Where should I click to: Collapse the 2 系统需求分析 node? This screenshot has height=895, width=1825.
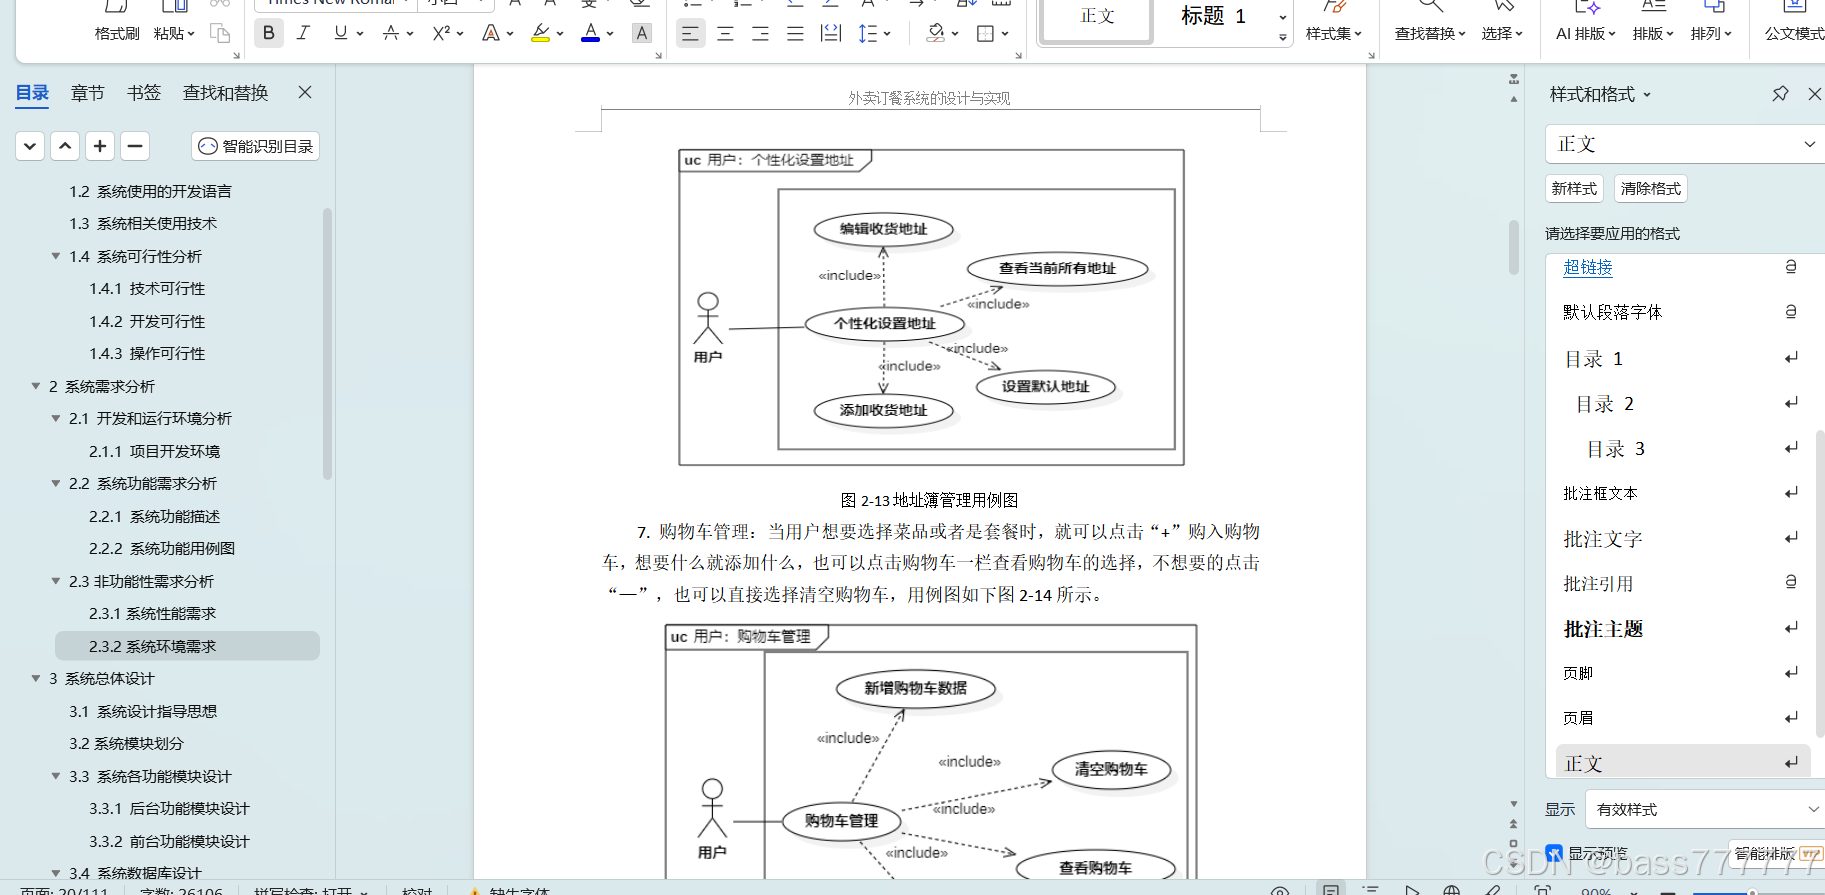coord(36,386)
